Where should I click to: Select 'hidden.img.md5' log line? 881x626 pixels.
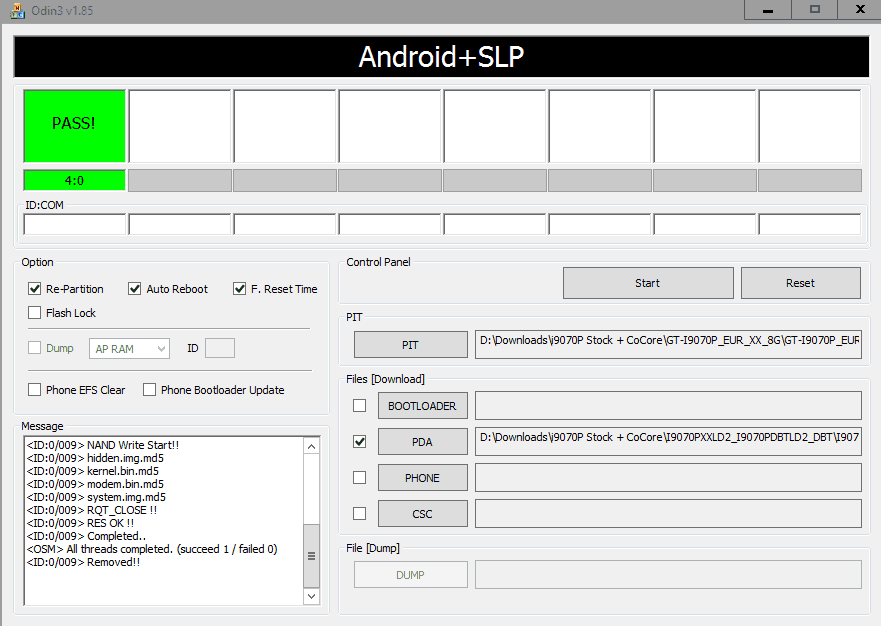click(x=95, y=458)
